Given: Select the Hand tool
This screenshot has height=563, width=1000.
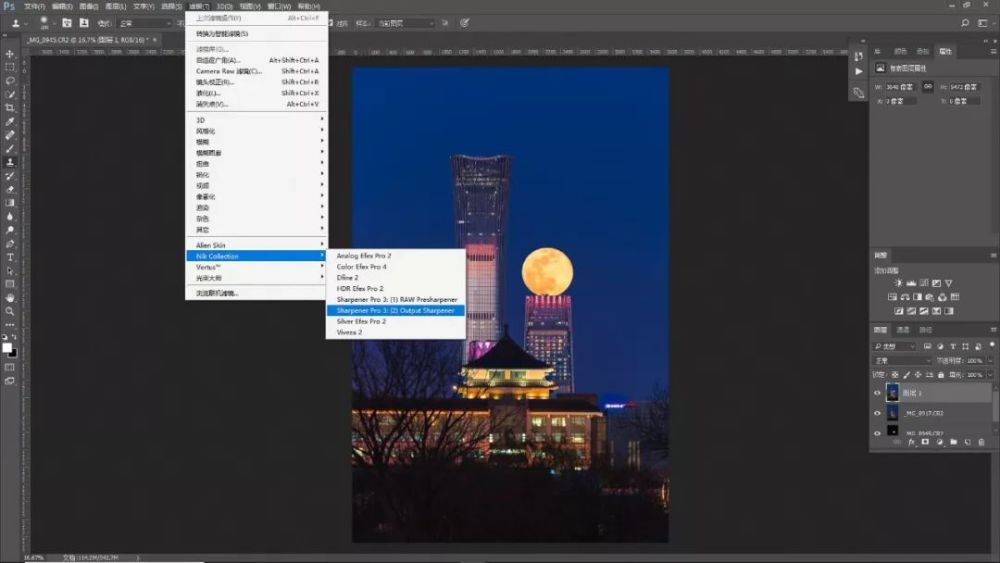Looking at the screenshot, I should (10, 297).
